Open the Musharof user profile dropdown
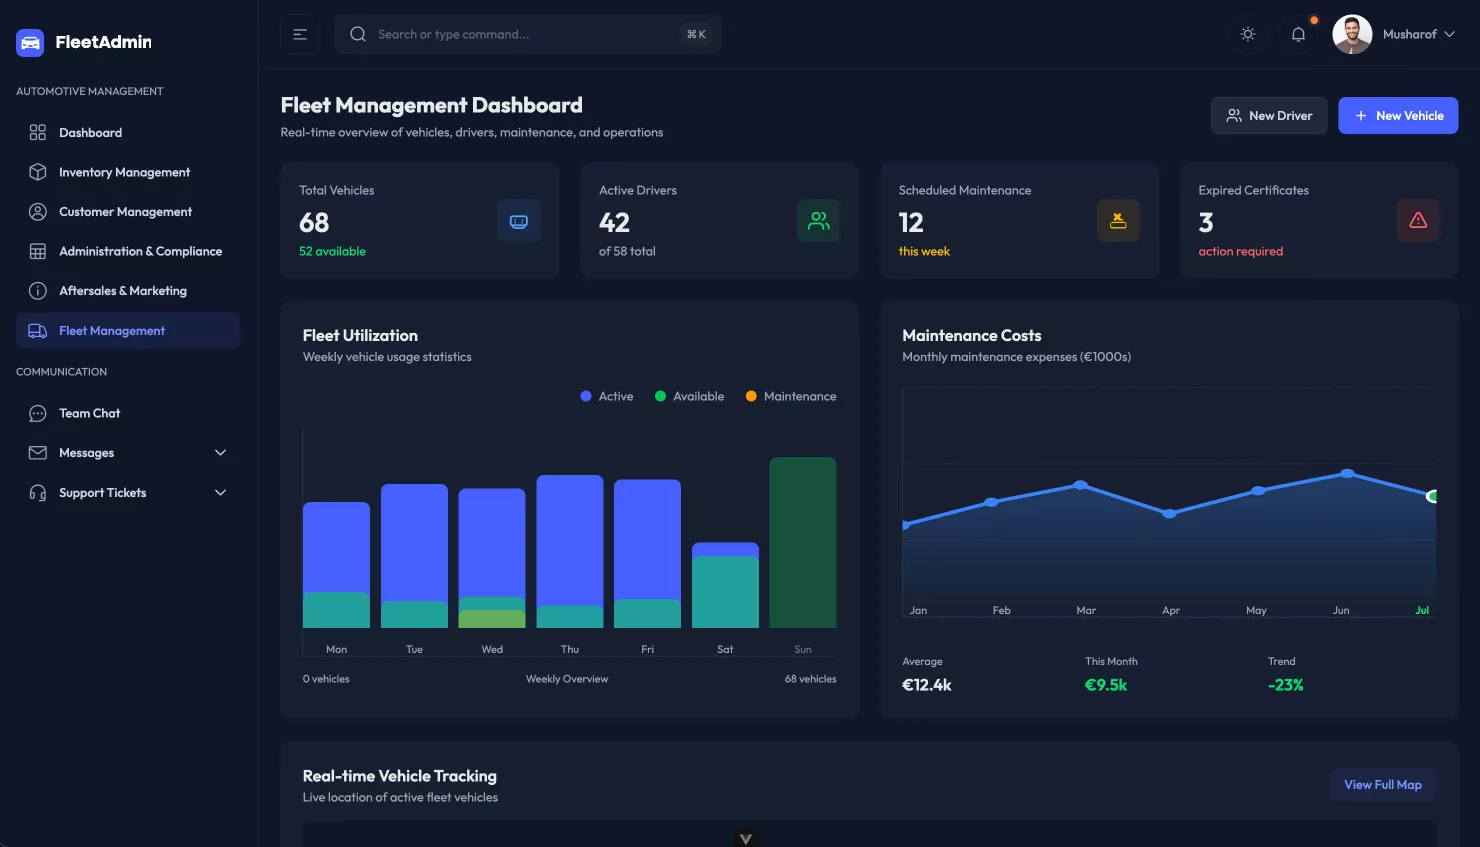Screen dimensions: 1480x847 1394,34
